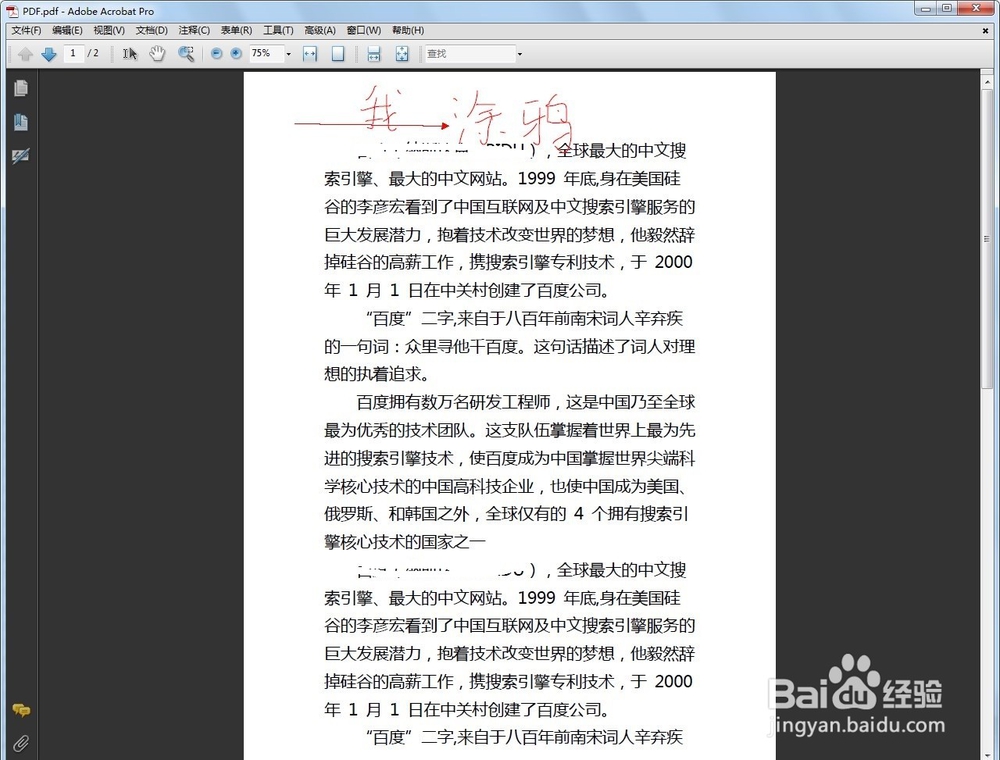
Task: Click the page number input field
Action: 73,54
